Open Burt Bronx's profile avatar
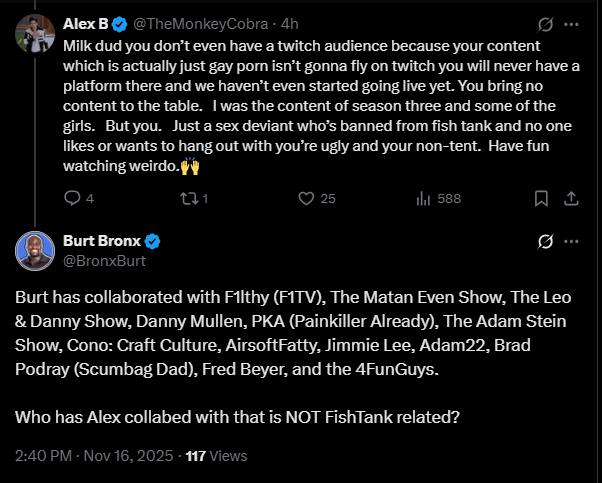The image size is (602, 483). pyautogui.click(x=35, y=251)
